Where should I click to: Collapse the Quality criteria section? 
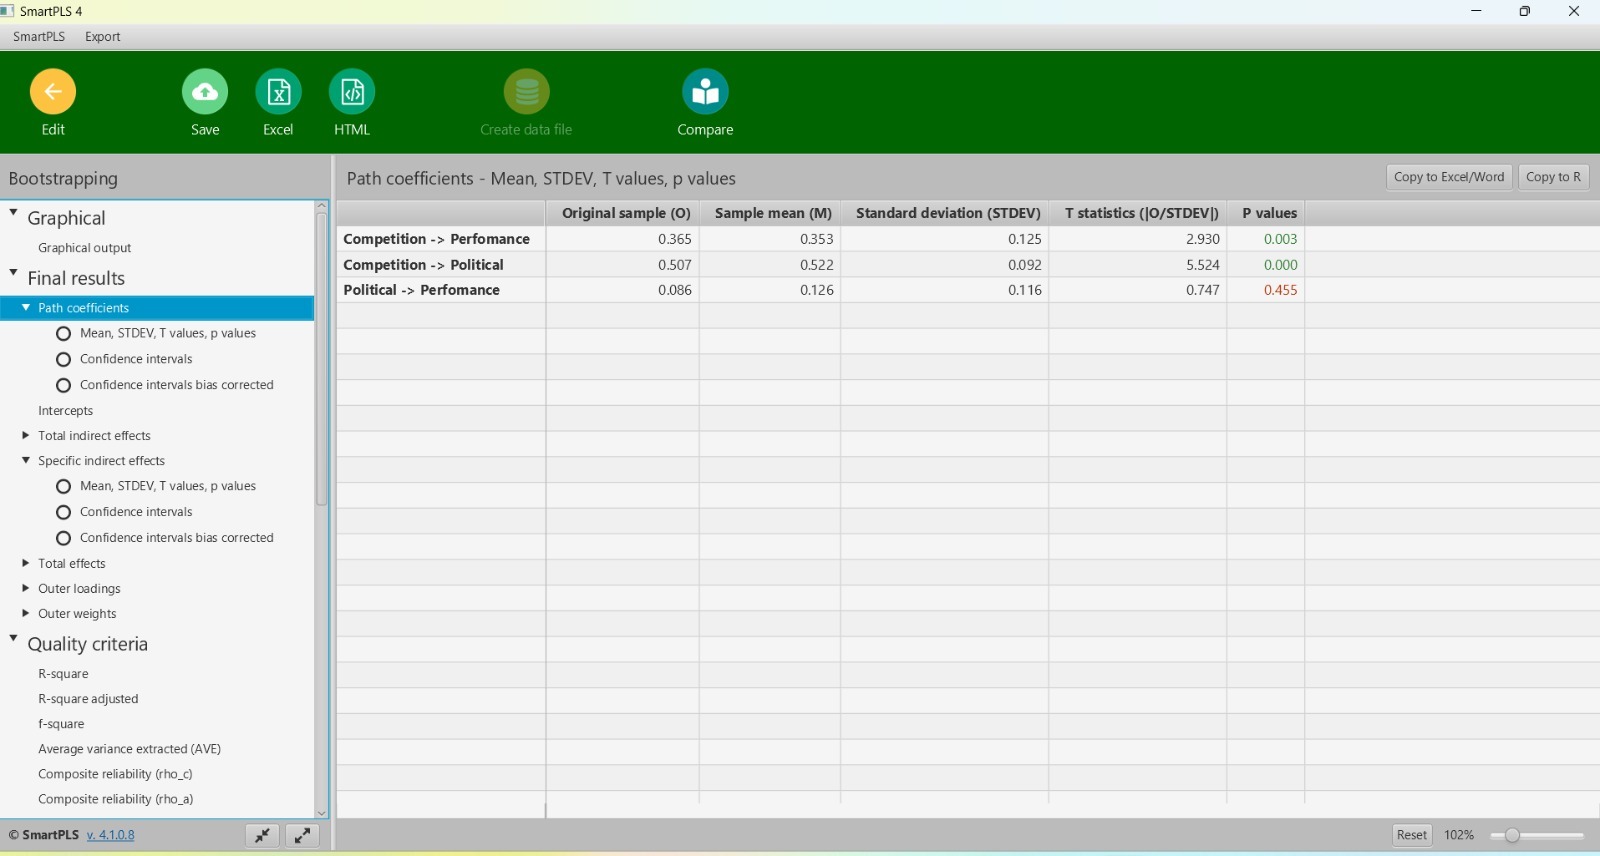click(x=14, y=639)
